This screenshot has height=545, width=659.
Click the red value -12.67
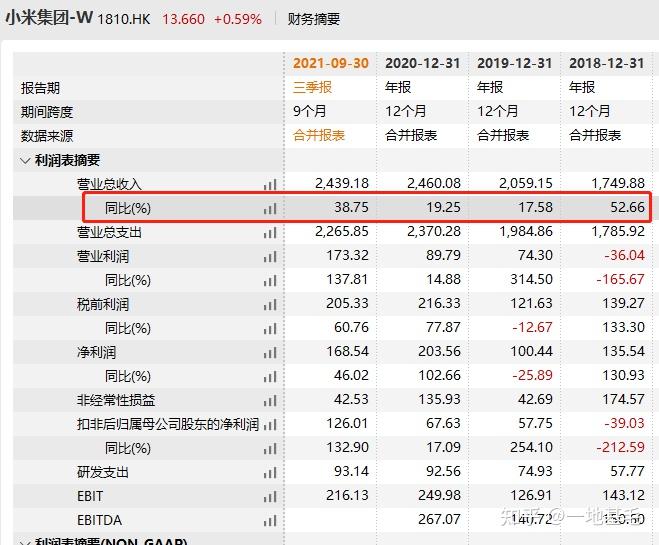[x=532, y=327]
